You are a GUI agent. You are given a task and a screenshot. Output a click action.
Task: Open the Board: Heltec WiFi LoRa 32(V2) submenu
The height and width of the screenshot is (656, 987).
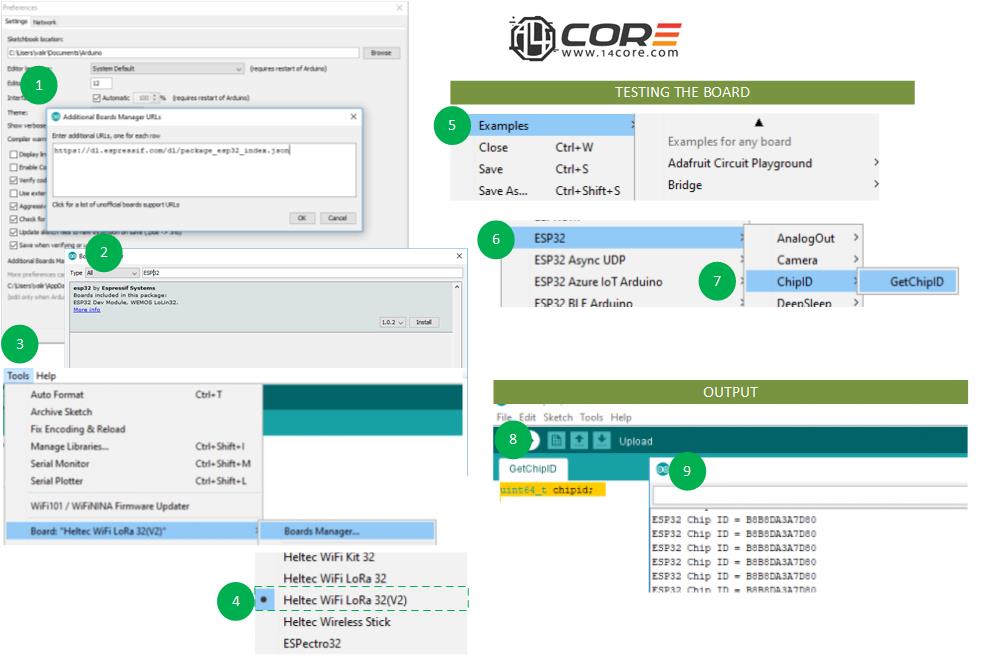[x=132, y=531]
